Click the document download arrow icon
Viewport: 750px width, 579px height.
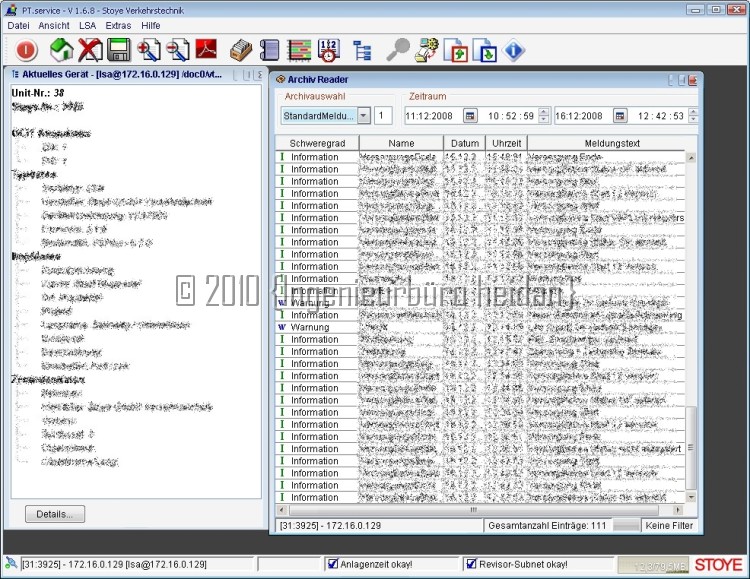(x=485, y=50)
